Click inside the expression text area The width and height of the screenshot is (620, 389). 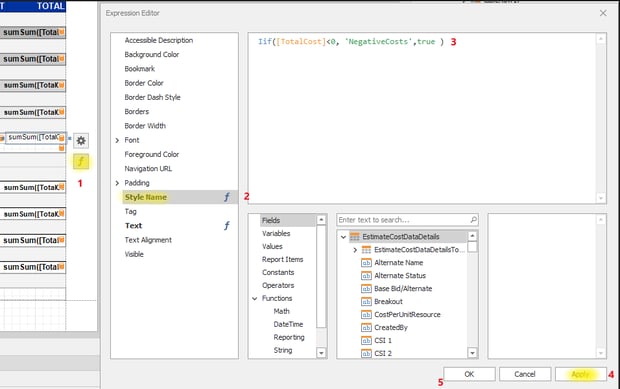tap(422, 119)
